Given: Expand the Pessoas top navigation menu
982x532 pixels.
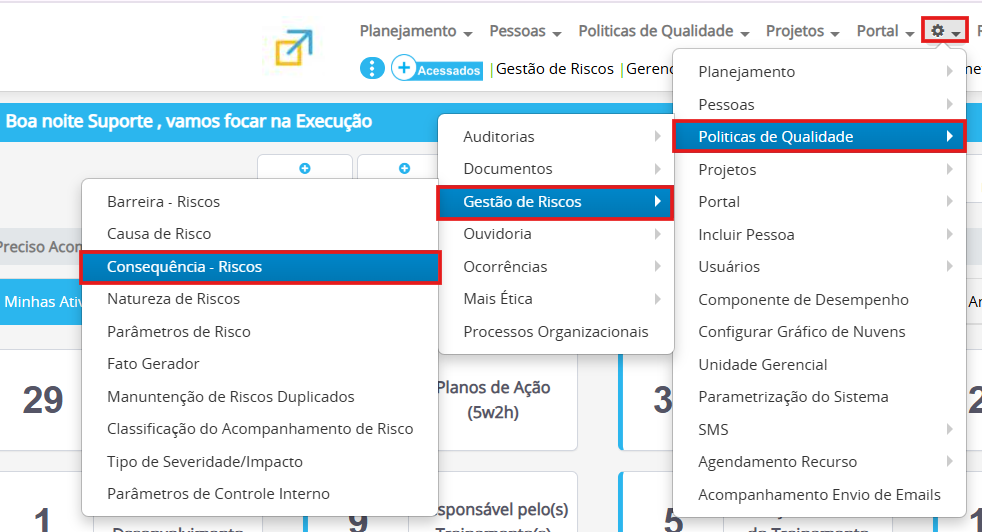Looking at the screenshot, I should [x=525, y=31].
